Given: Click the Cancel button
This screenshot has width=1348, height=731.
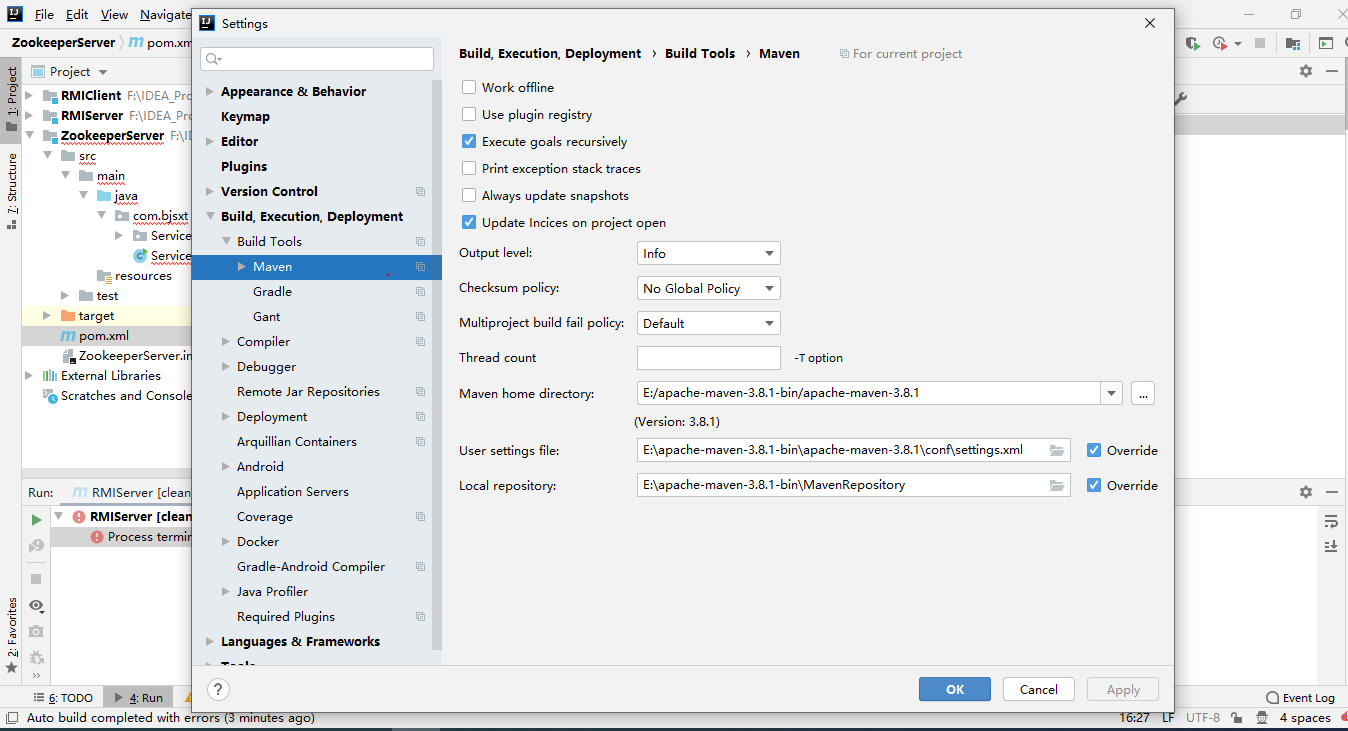Looking at the screenshot, I should pos(1038,689).
